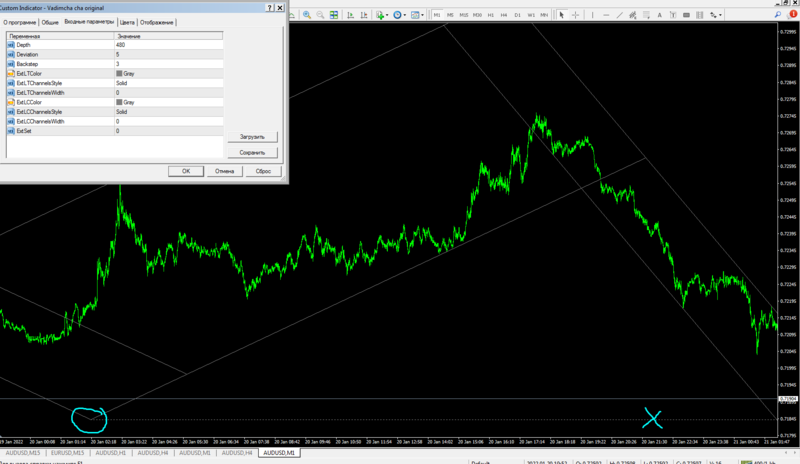
Task: Switch to M5 timeframe button
Action: pyautogui.click(x=450, y=15)
